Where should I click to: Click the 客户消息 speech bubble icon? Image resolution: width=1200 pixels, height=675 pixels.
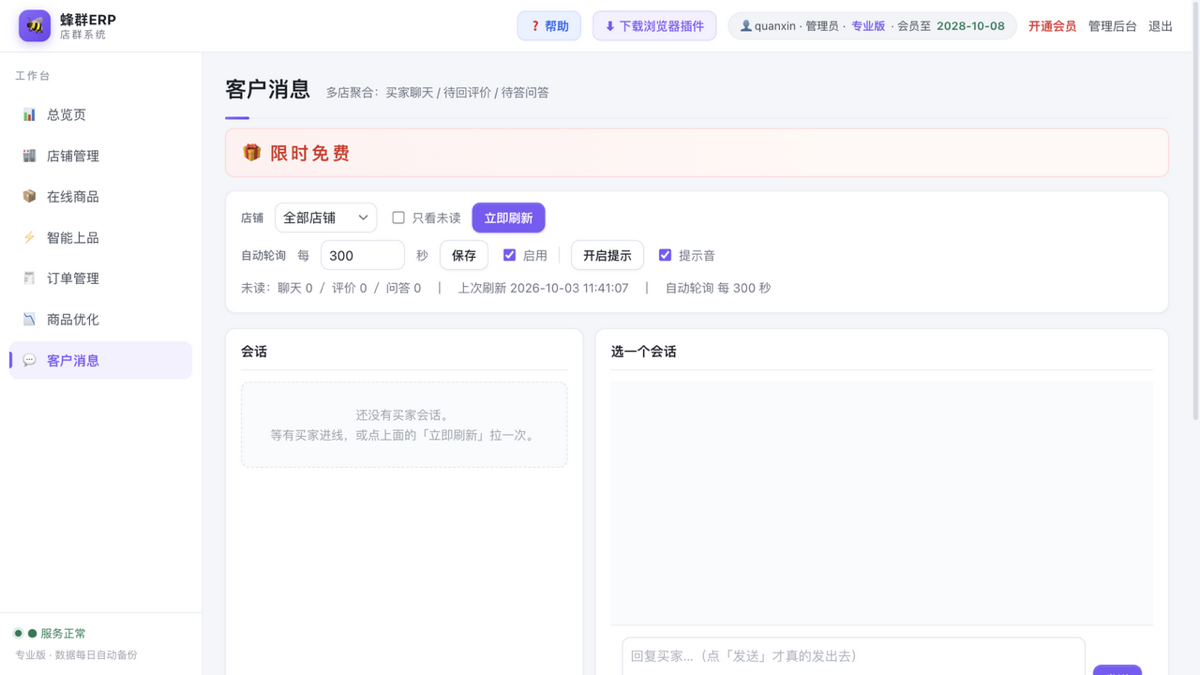tap(29, 360)
